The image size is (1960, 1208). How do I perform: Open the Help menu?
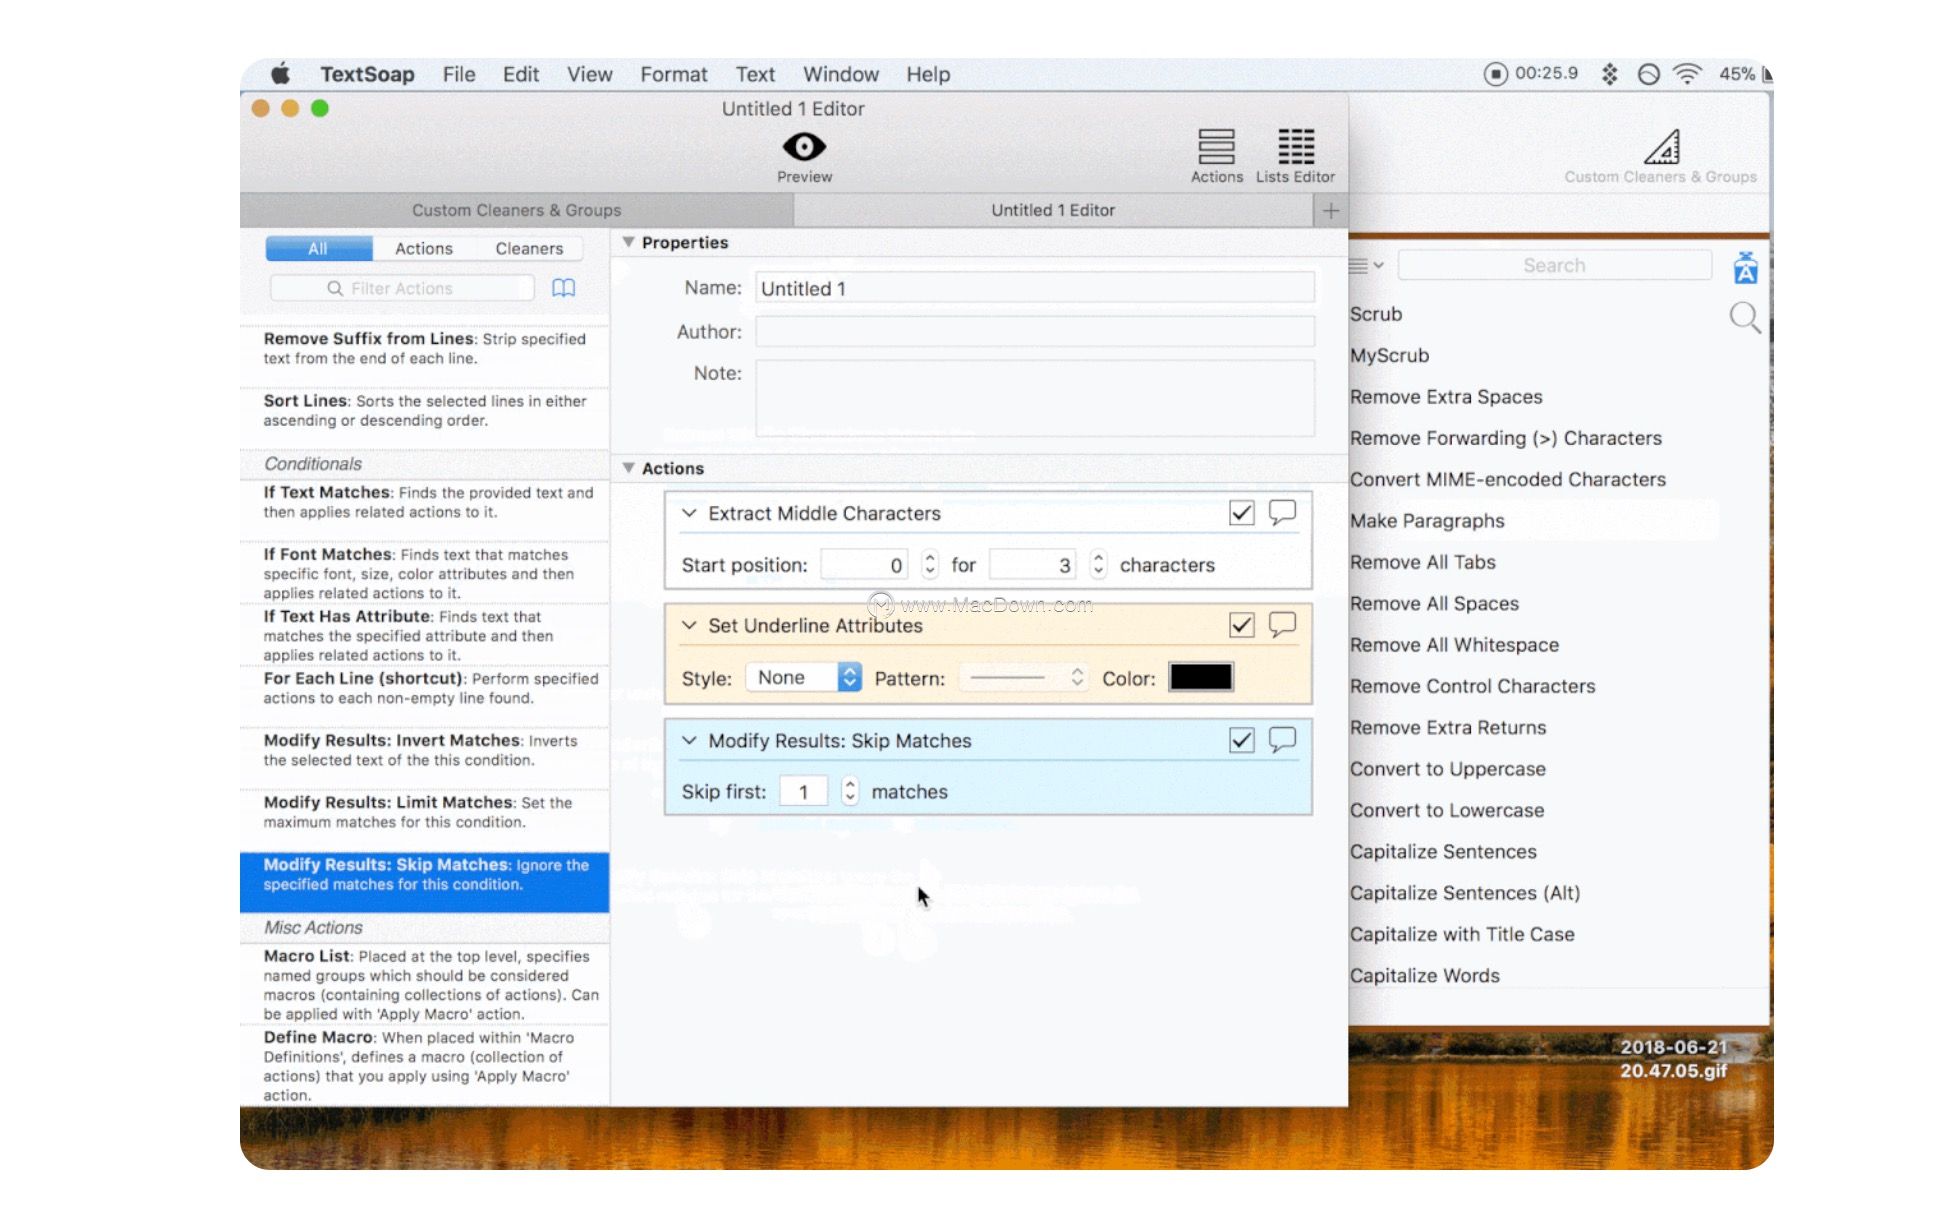(928, 74)
